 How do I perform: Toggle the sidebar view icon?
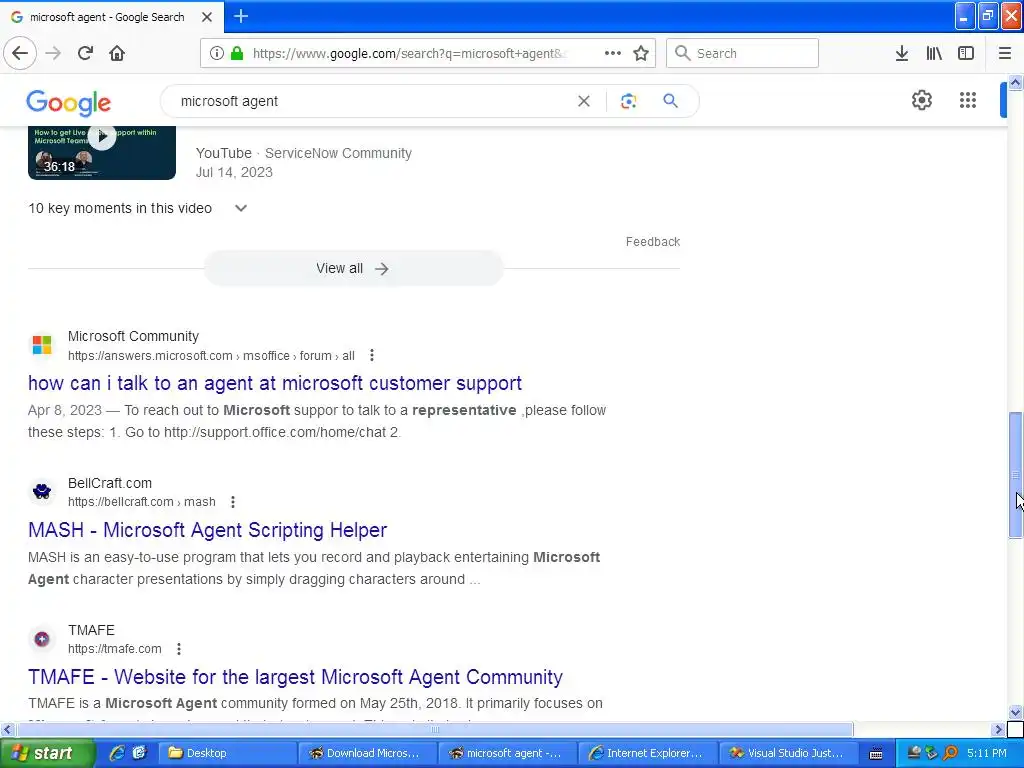click(x=965, y=53)
